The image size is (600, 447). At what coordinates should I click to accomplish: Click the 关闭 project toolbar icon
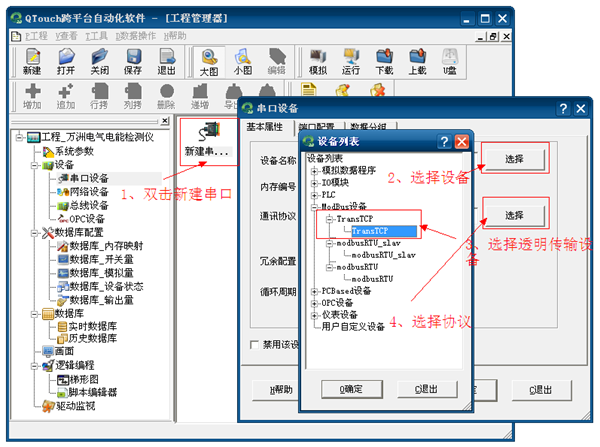pyautogui.click(x=99, y=62)
